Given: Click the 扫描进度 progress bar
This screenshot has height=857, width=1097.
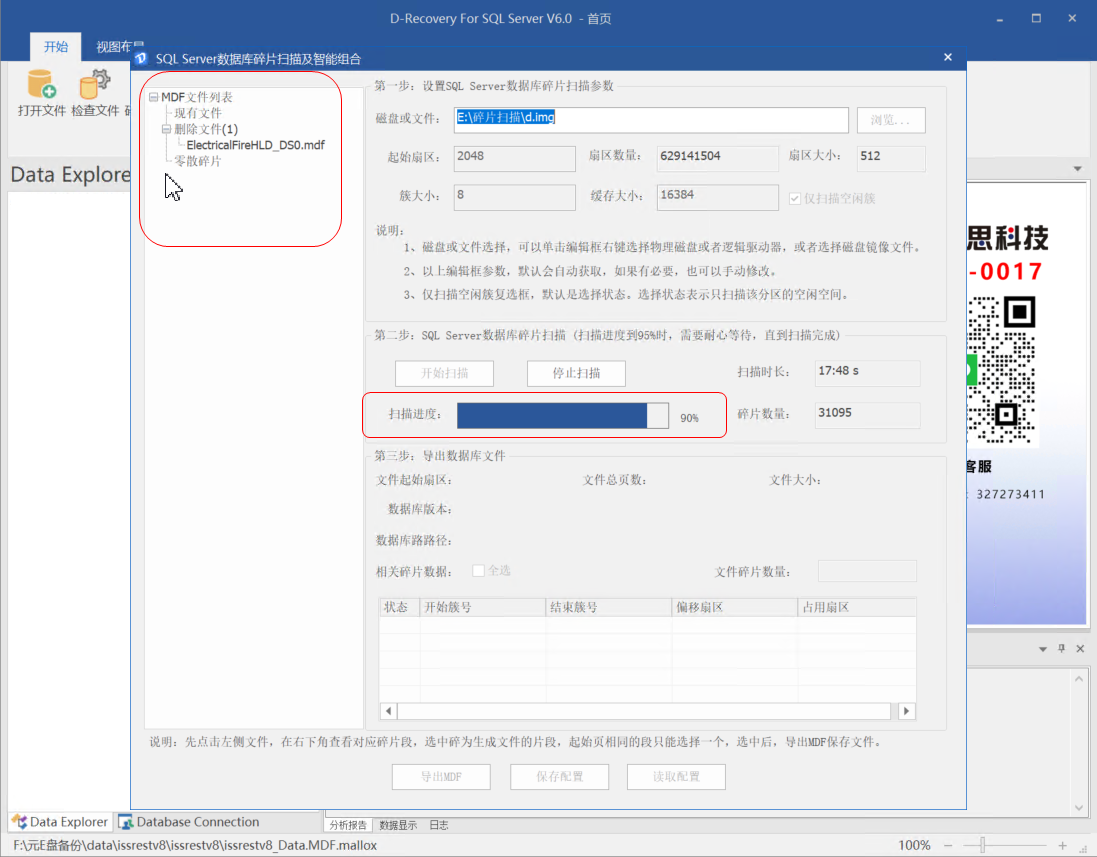Looking at the screenshot, I should [562, 416].
